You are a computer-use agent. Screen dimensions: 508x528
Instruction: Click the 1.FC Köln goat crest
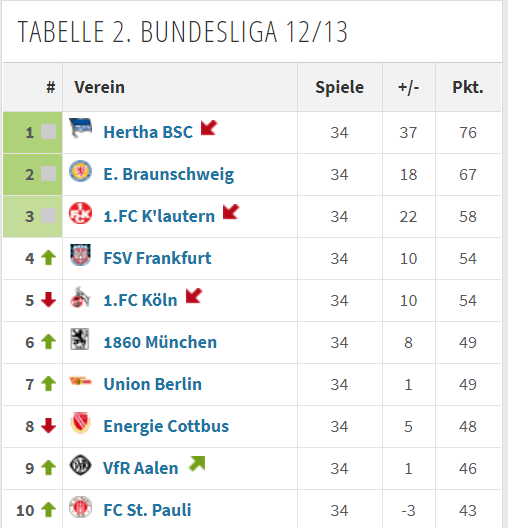(80, 297)
